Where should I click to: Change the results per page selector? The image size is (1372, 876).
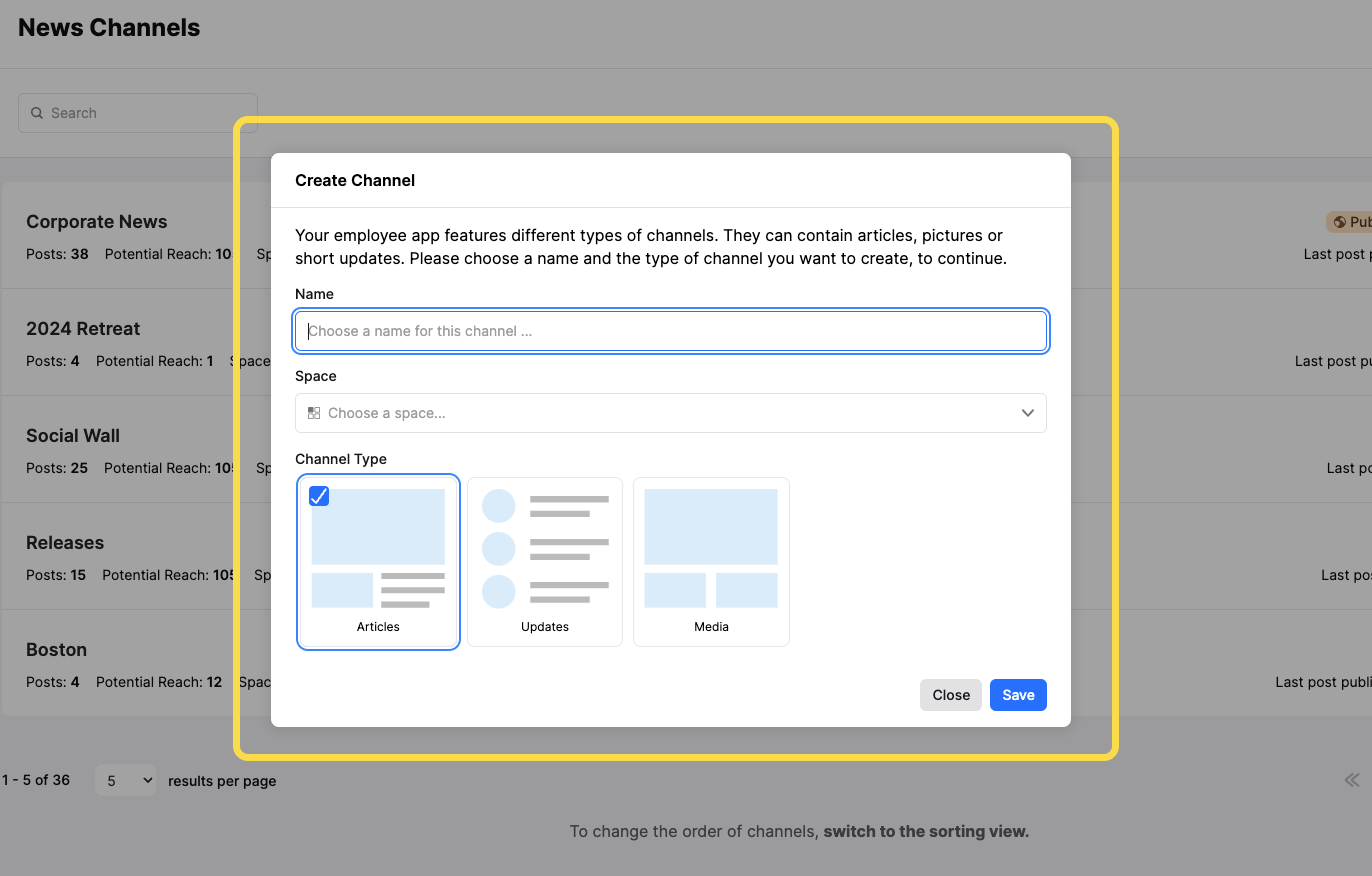[126, 780]
